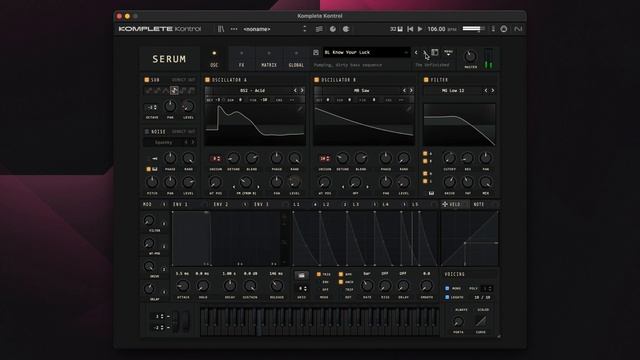Toggle the OSCILLATOR A enable switch

click(x=207, y=80)
